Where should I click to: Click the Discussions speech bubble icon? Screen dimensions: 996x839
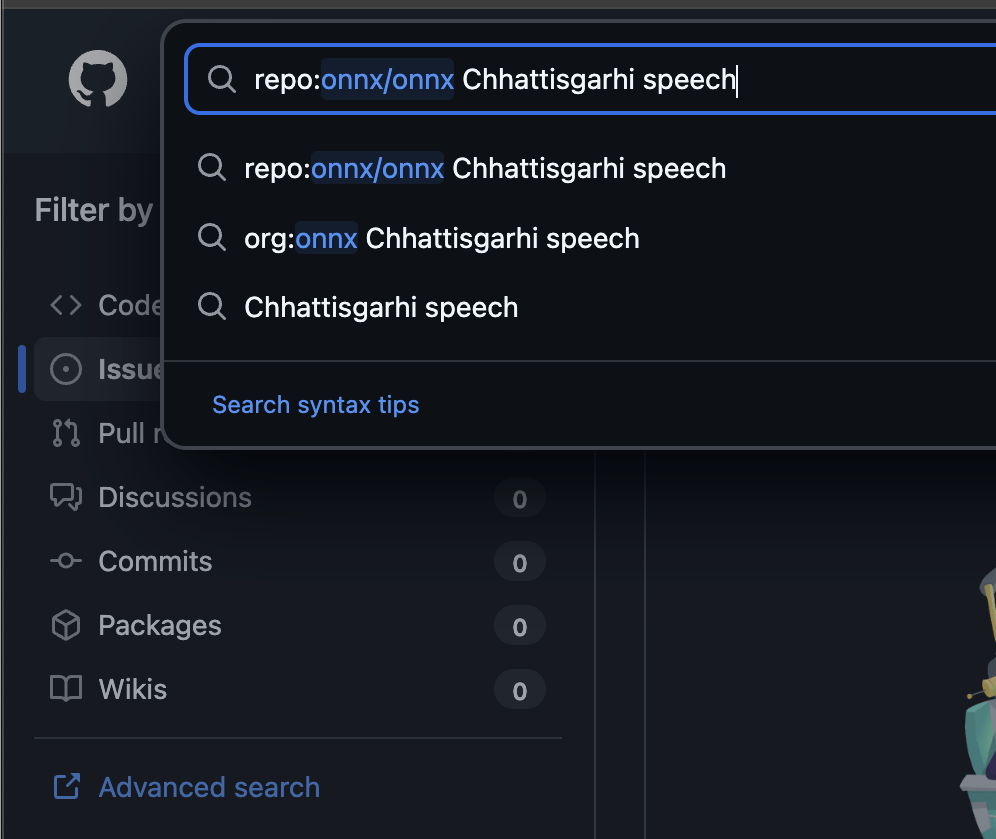(66, 497)
